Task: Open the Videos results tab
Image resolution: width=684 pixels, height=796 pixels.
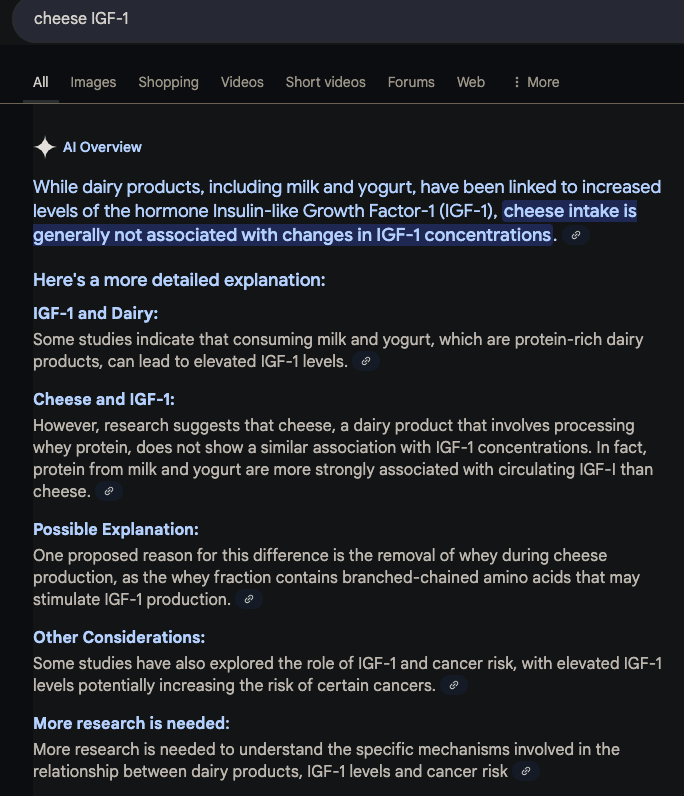Action: [242, 82]
